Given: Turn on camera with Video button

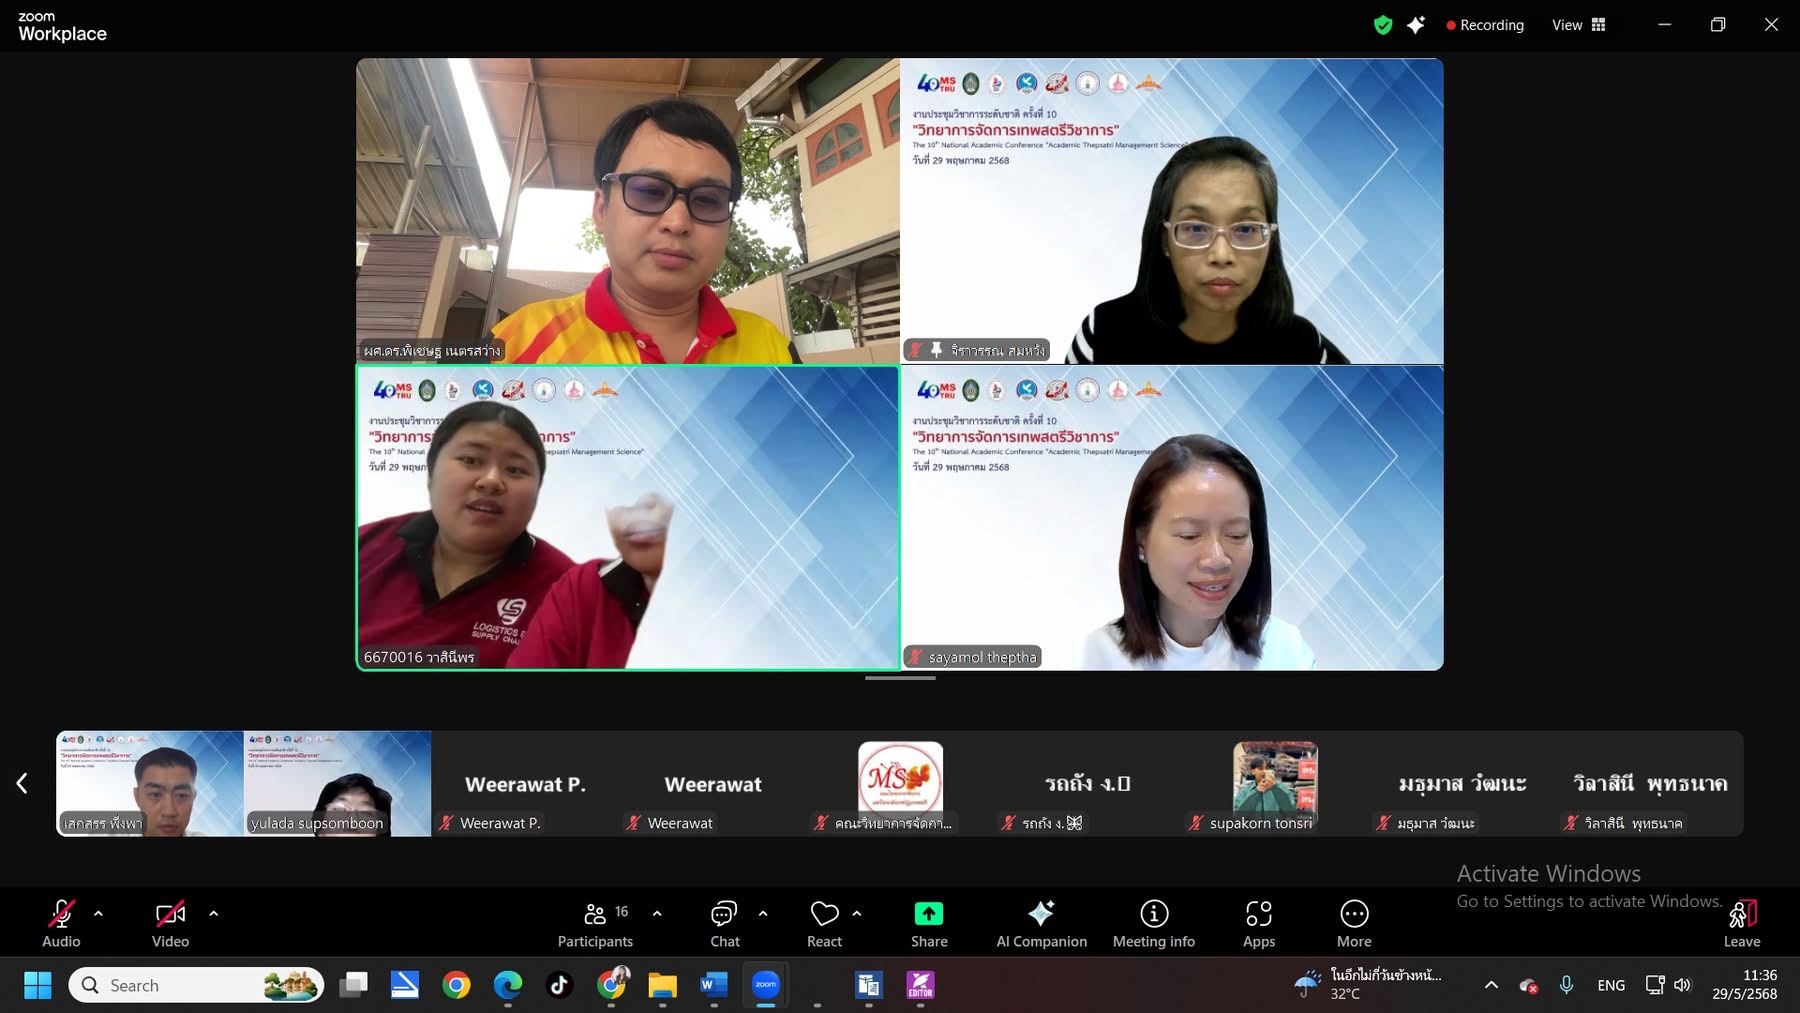Looking at the screenshot, I should pyautogui.click(x=170, y=924).
